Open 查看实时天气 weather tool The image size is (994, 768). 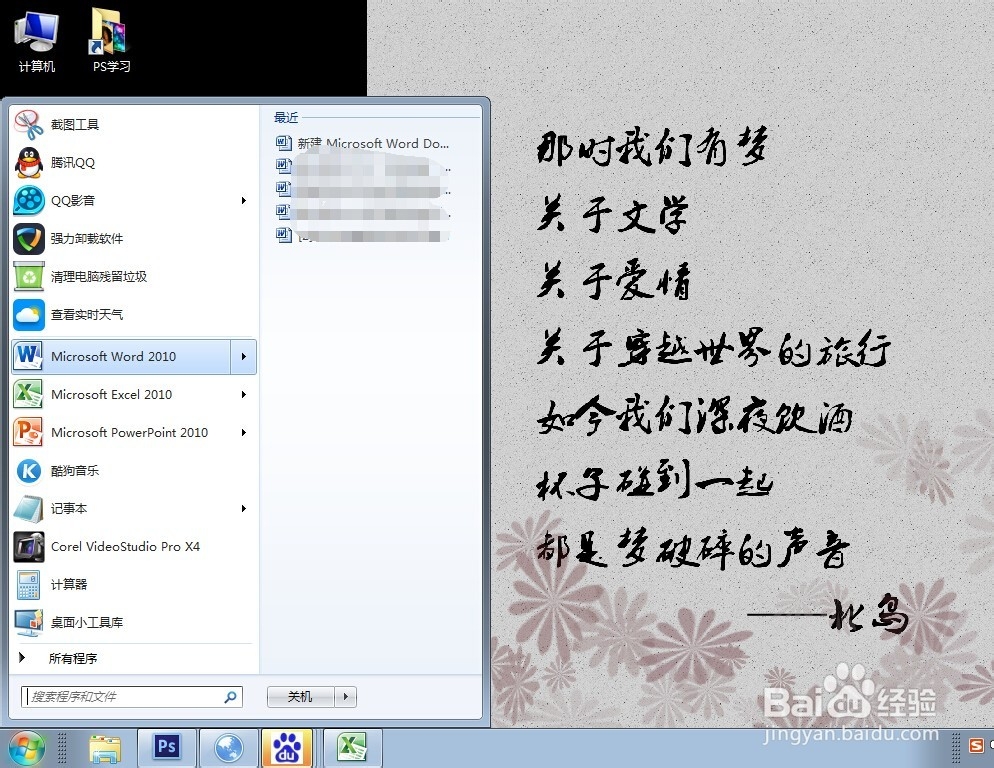click(84, 314)
